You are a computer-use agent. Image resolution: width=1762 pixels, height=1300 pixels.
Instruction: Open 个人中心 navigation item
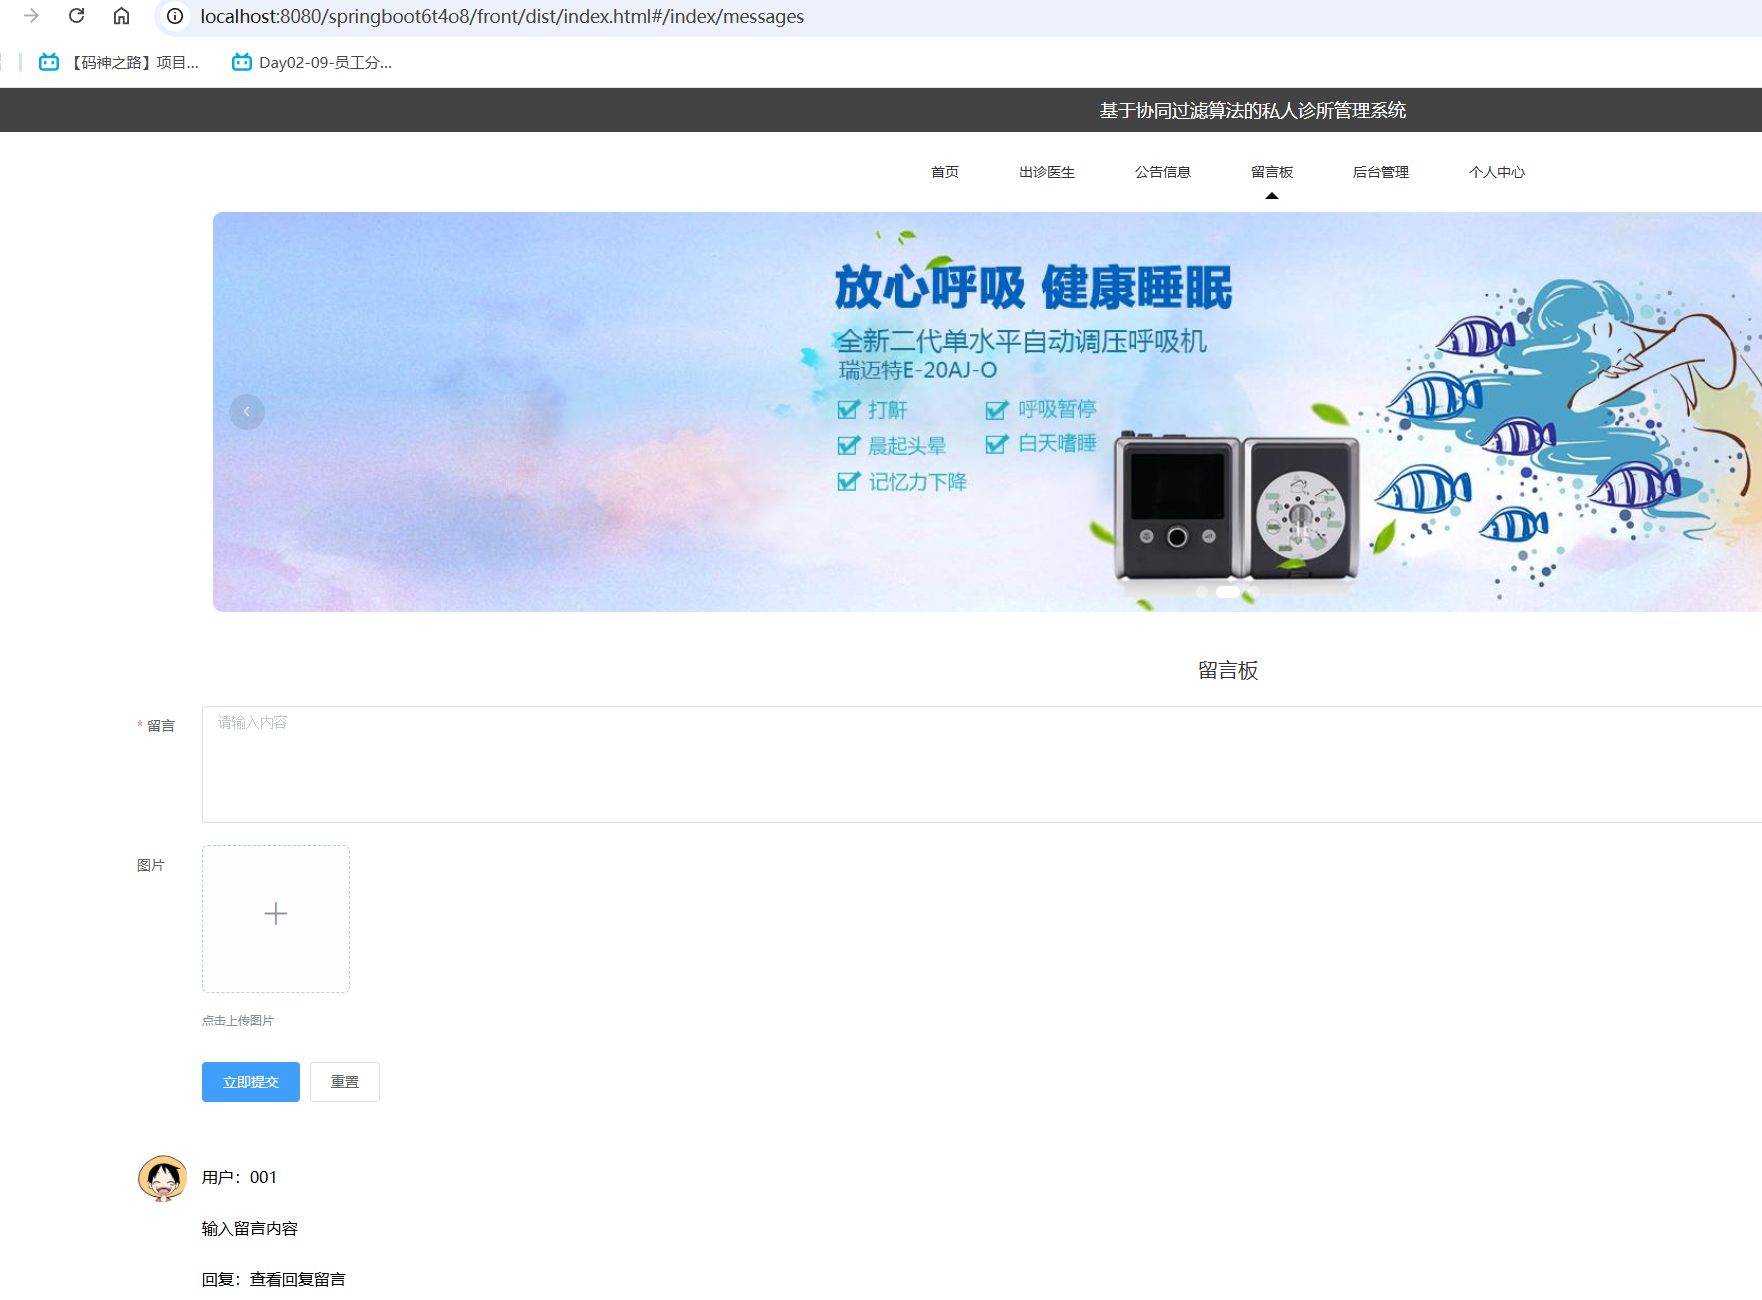coord(1497,172)
